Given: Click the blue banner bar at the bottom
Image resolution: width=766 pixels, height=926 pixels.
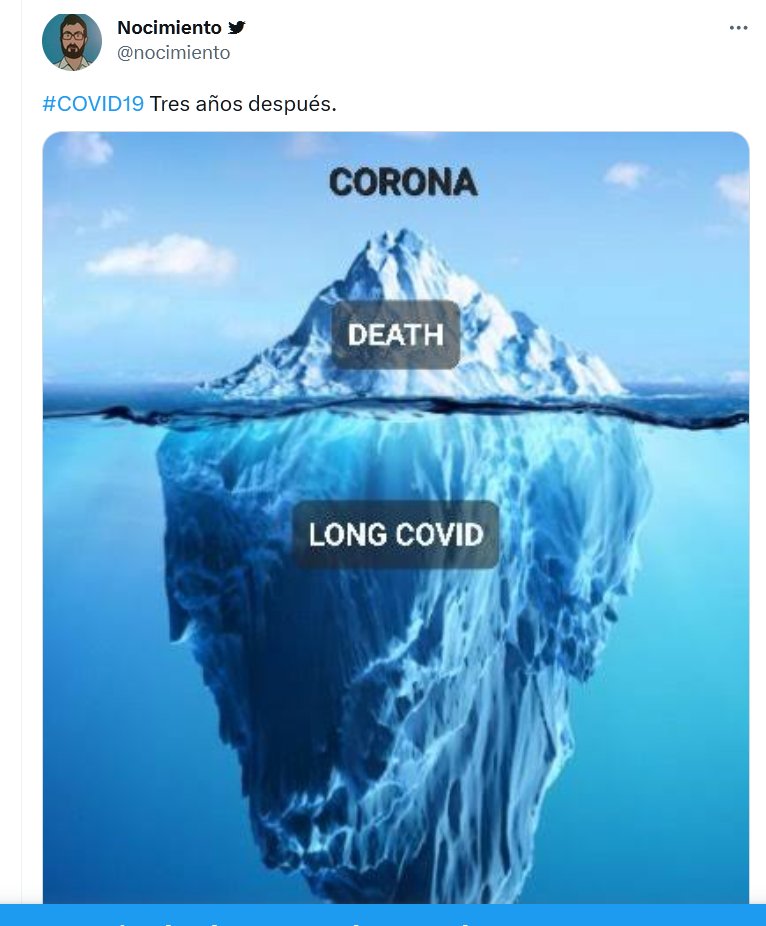Looking at the screenshot, I should pyautogui.click(x=383, y=915).
